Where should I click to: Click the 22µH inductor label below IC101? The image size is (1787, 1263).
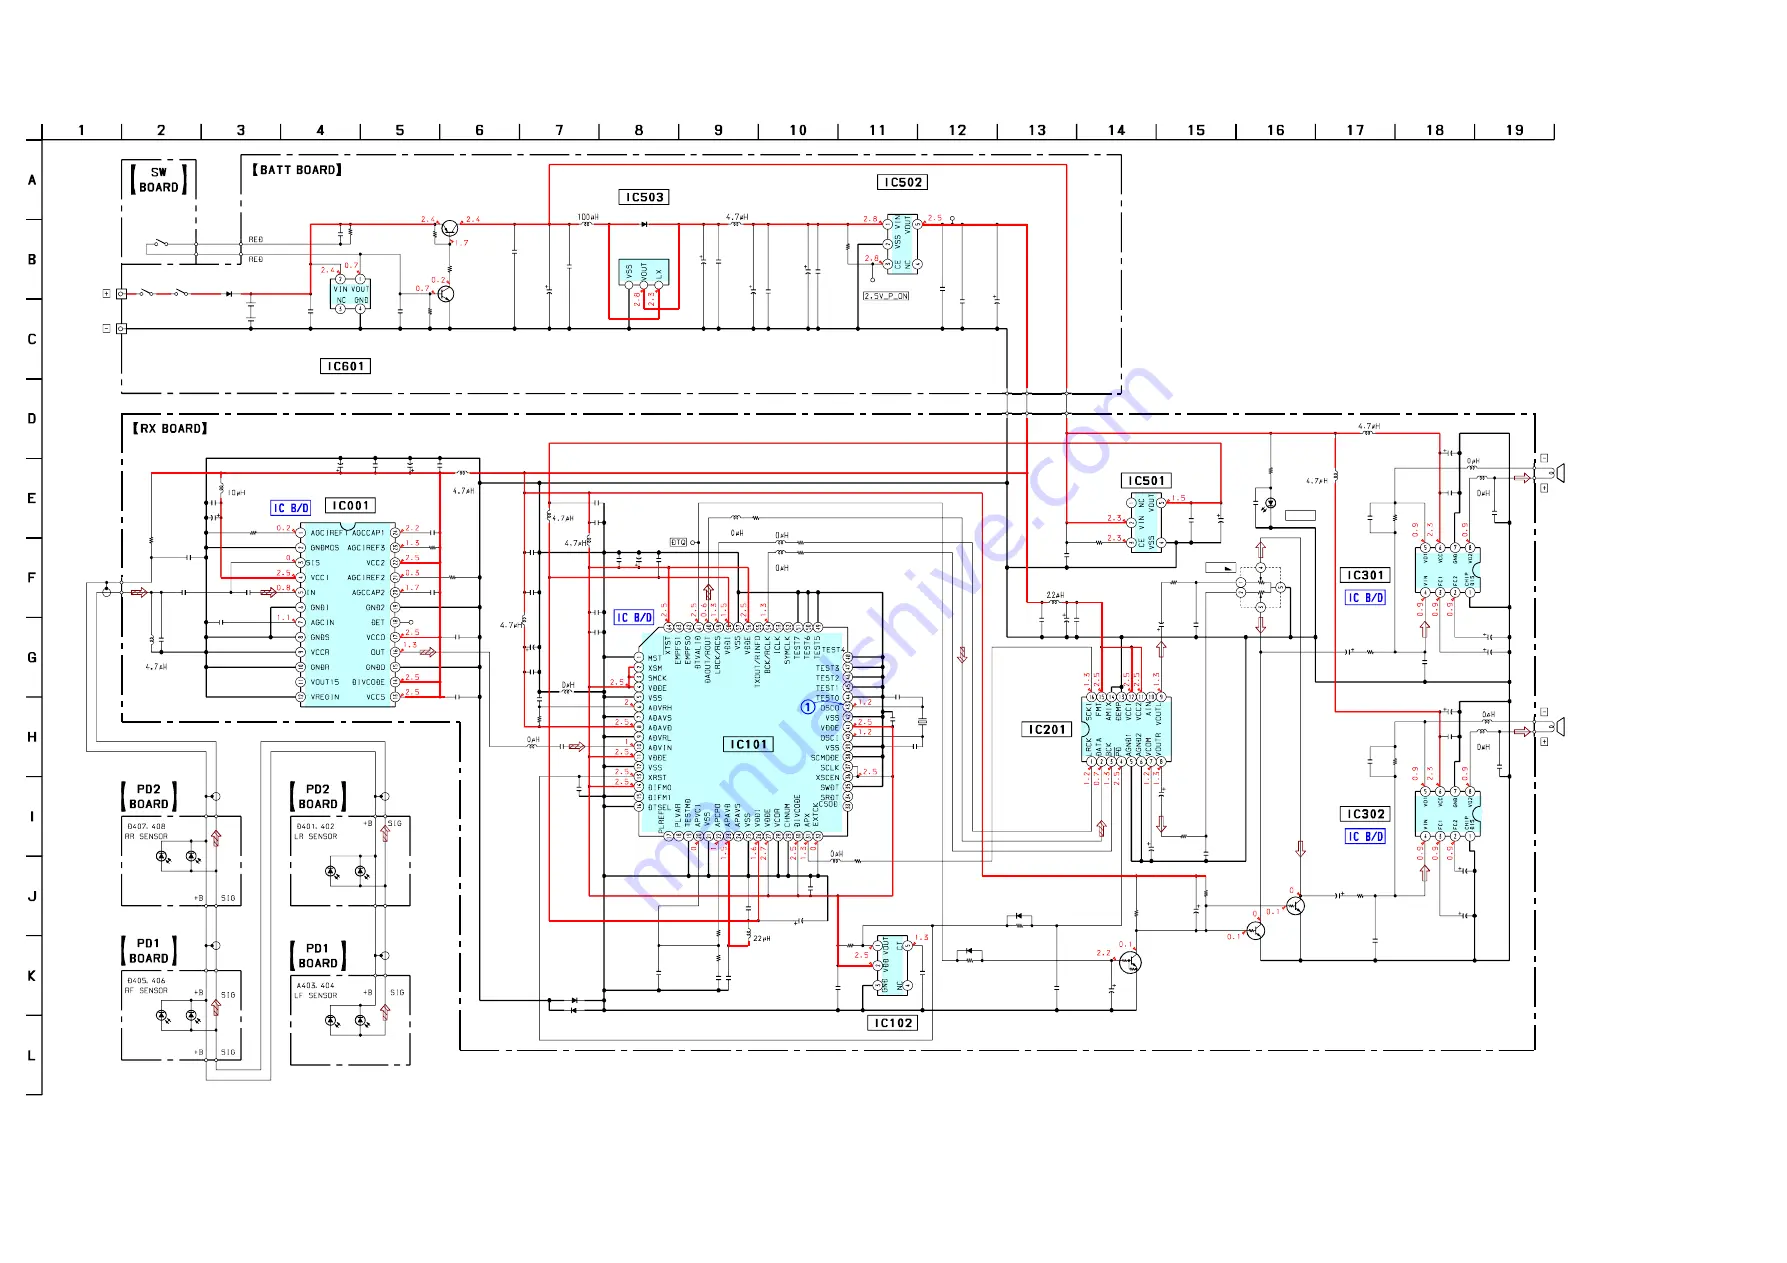pyautogui.click(x=762, y=938)
